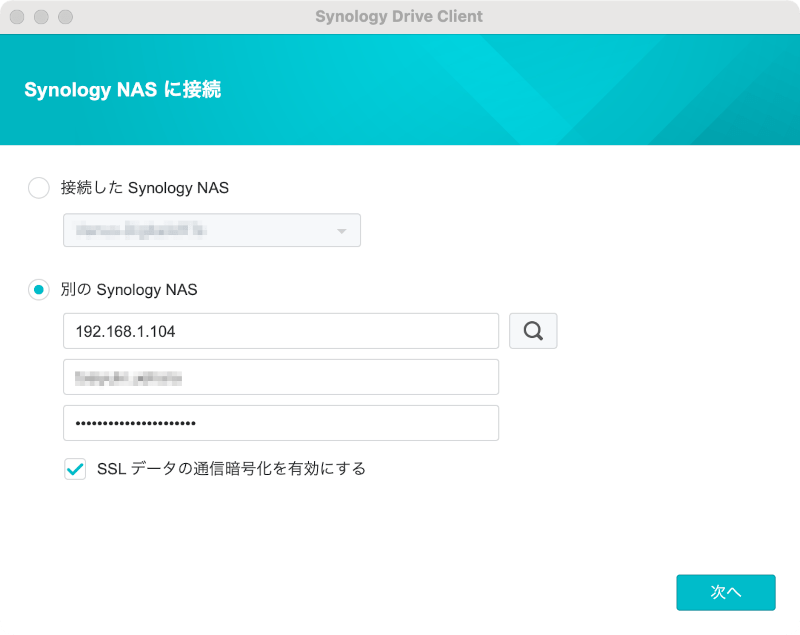Click the magnifier search NAS icon

click(533, 331)
